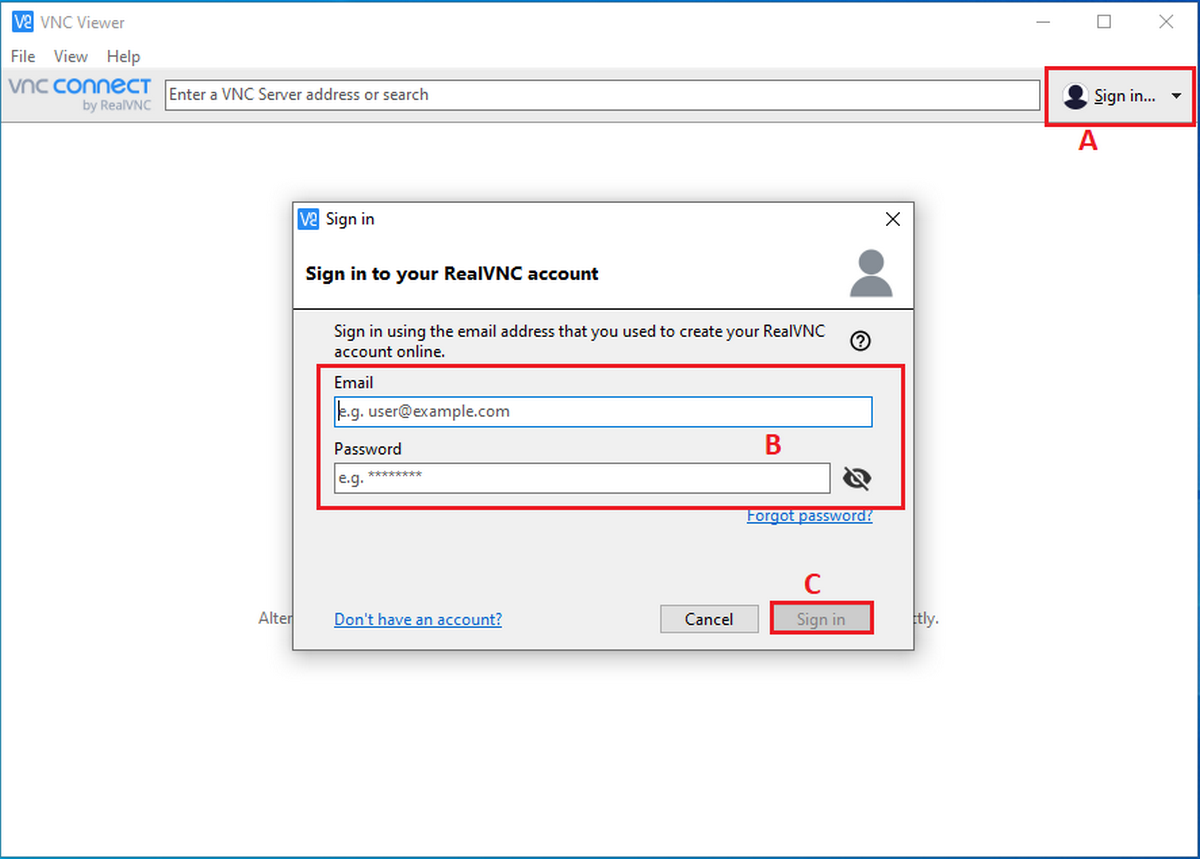The width and height of the screenshot is (1200, 859).
Task: Click the VNC Connect by RealVNC logo
Action: click(x=80, y=94)
